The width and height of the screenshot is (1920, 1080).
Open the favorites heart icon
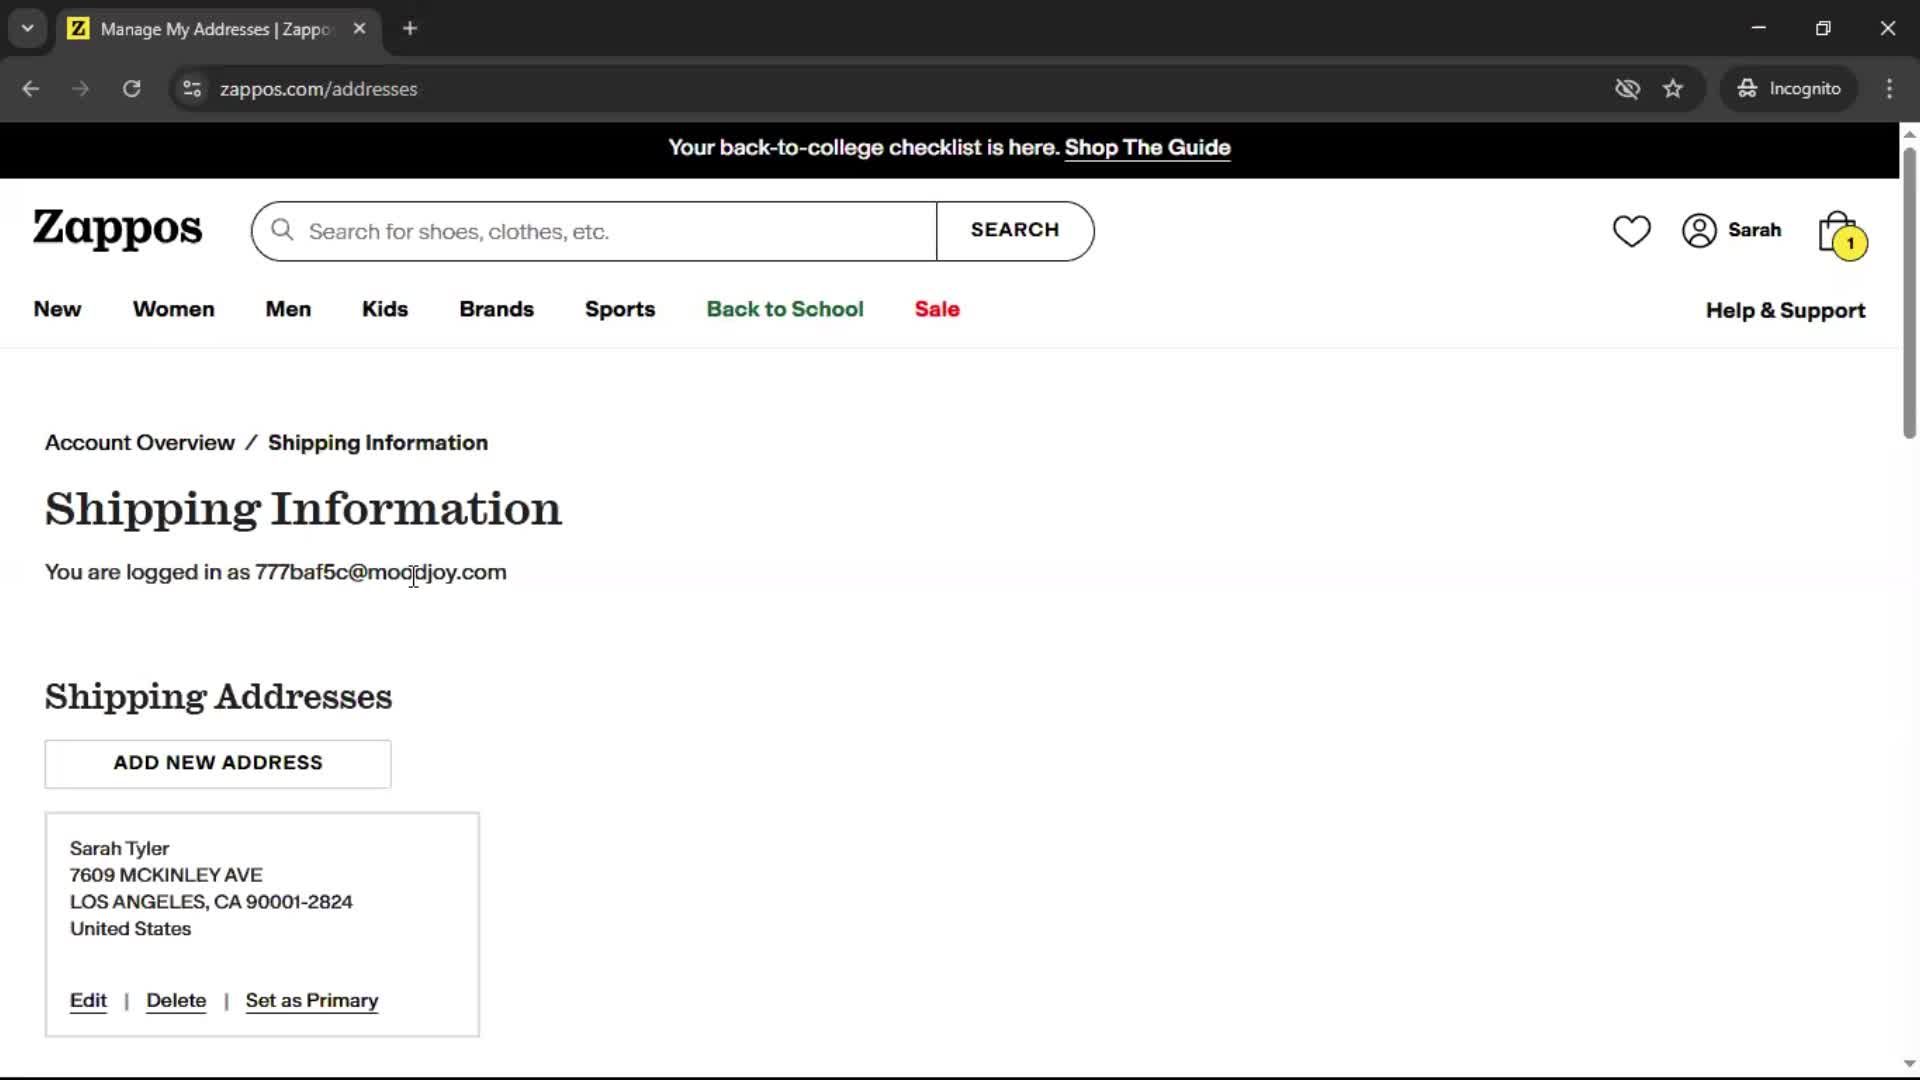1631,231
